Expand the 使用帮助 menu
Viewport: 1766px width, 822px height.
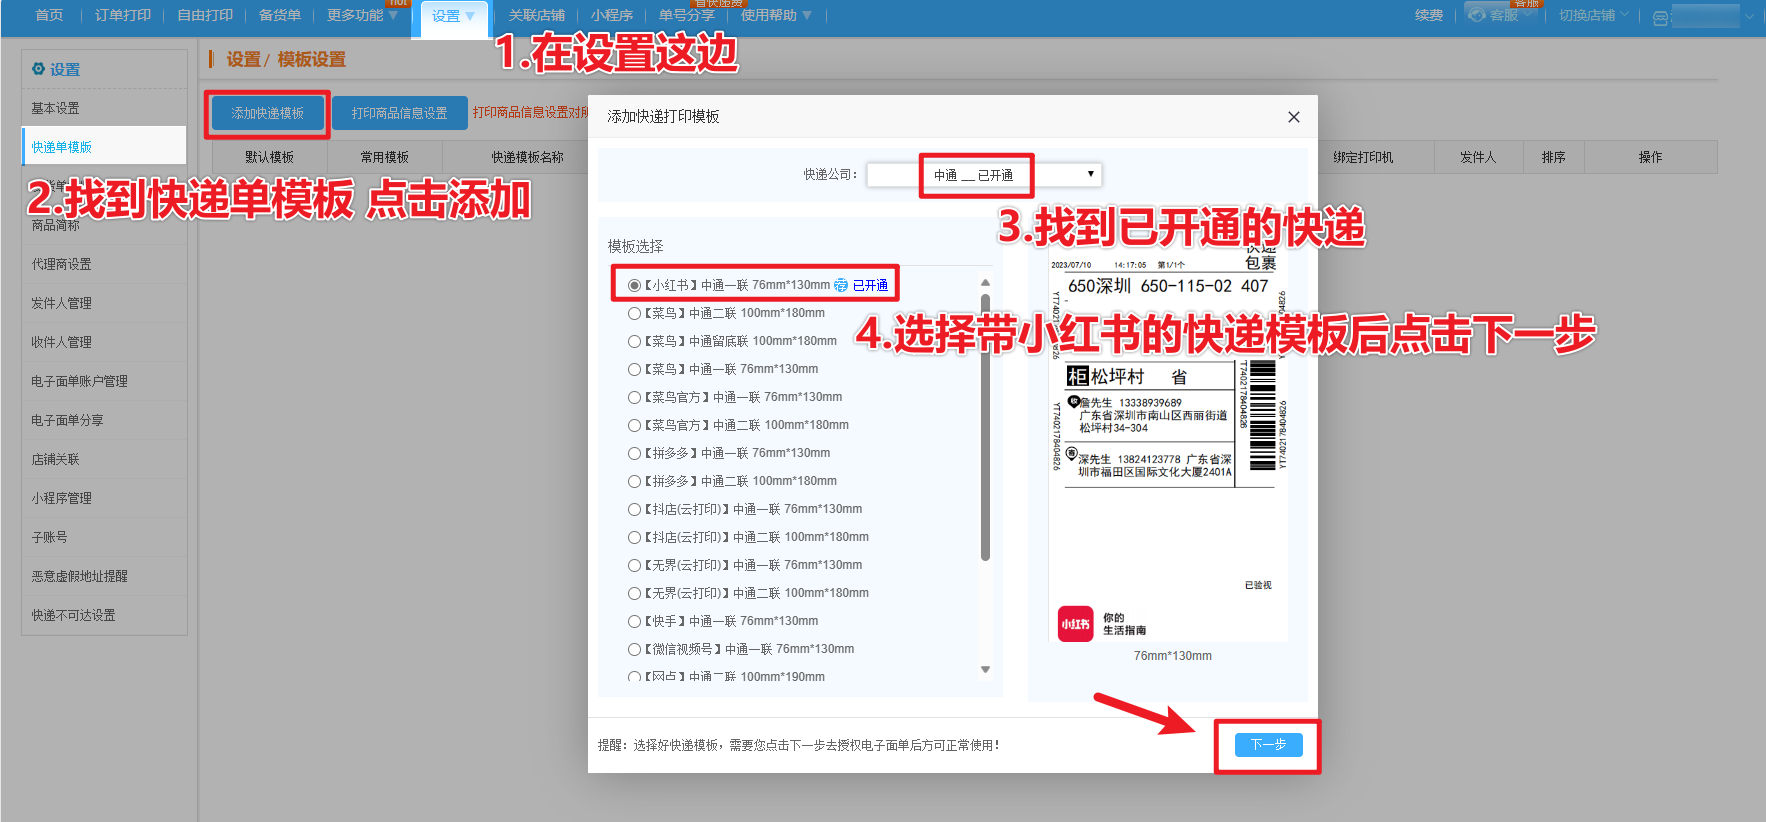[x=776, y=15]
